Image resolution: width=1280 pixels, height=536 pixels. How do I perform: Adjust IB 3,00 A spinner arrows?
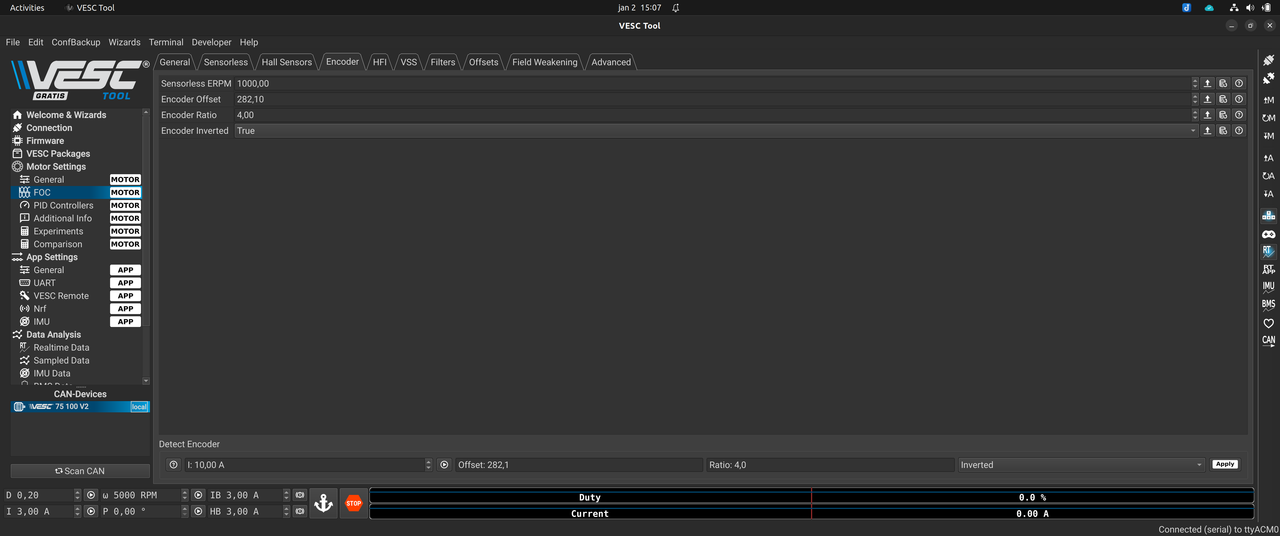[x=286, y=495]
